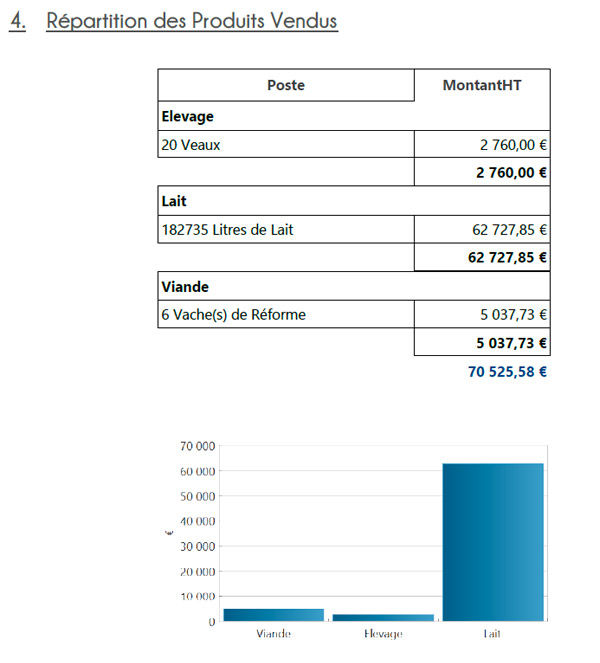Click the '70 000' y-axis label
Image resolution: width=600 pixels, height=663 pixels.
point(198,446)
